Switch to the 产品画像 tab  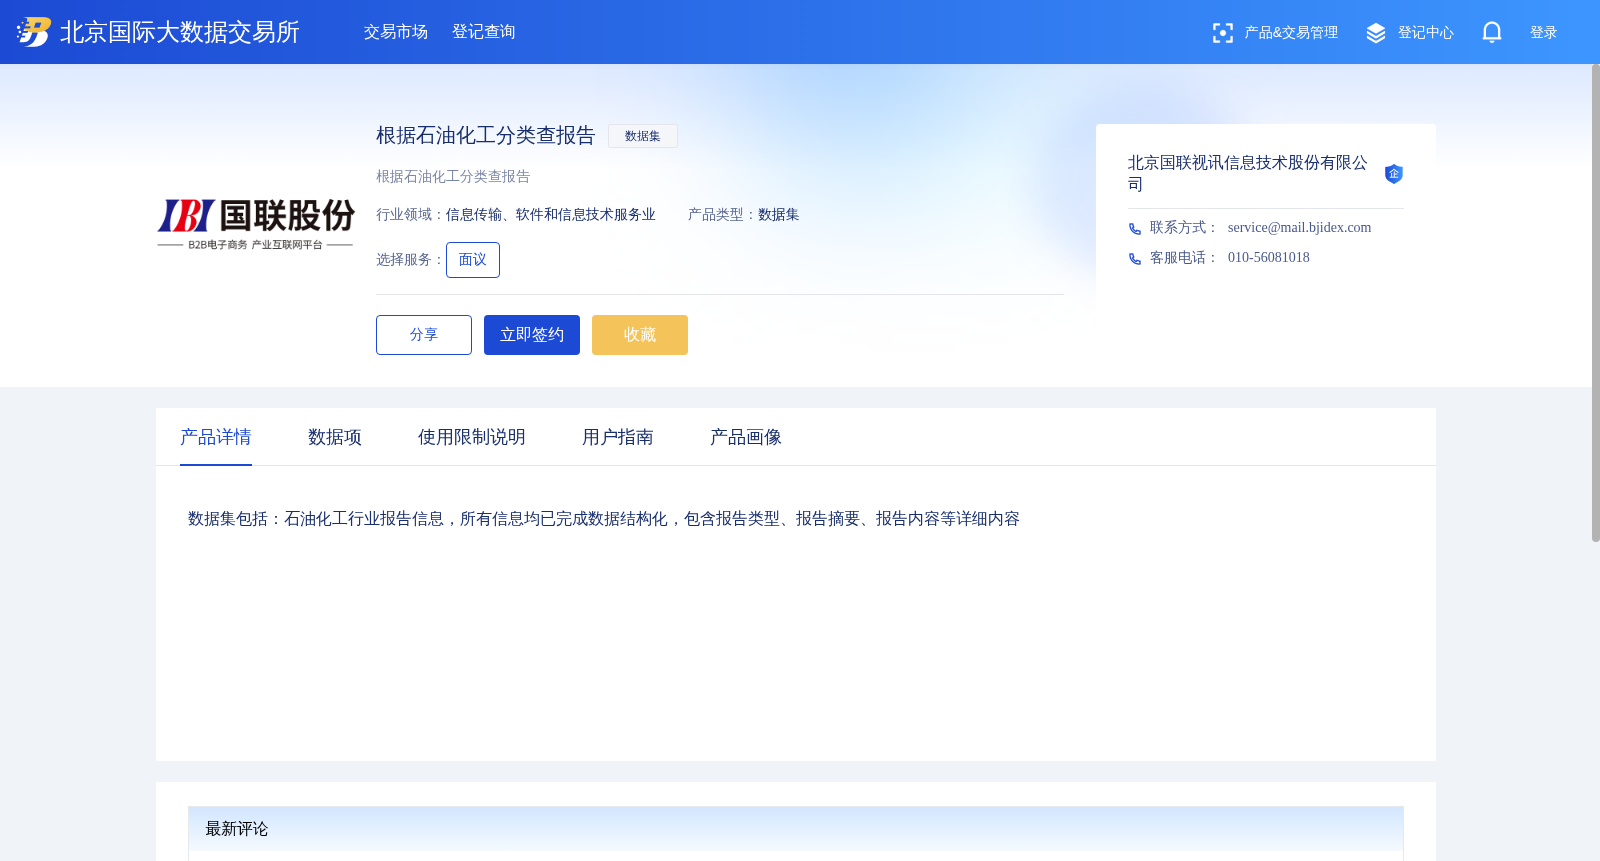click(x=746, y=437)
